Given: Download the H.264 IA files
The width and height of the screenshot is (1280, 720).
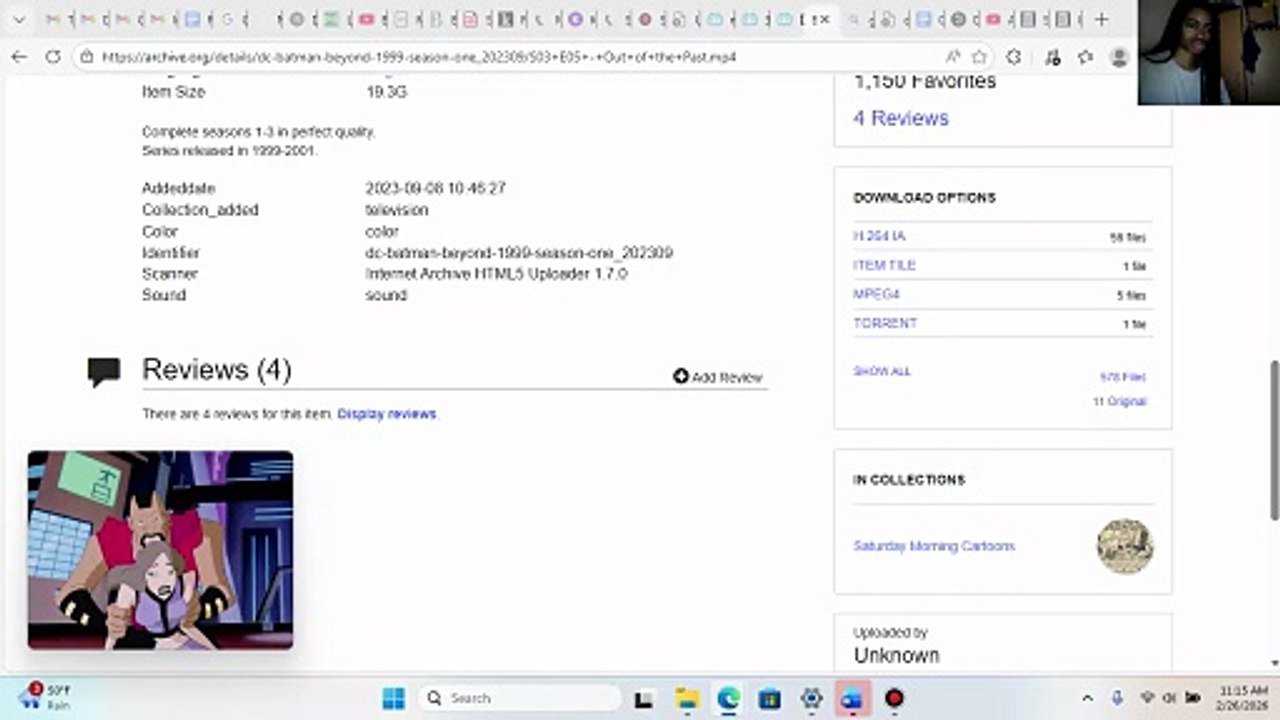Looking at the screenshot, I should [879, 236].
